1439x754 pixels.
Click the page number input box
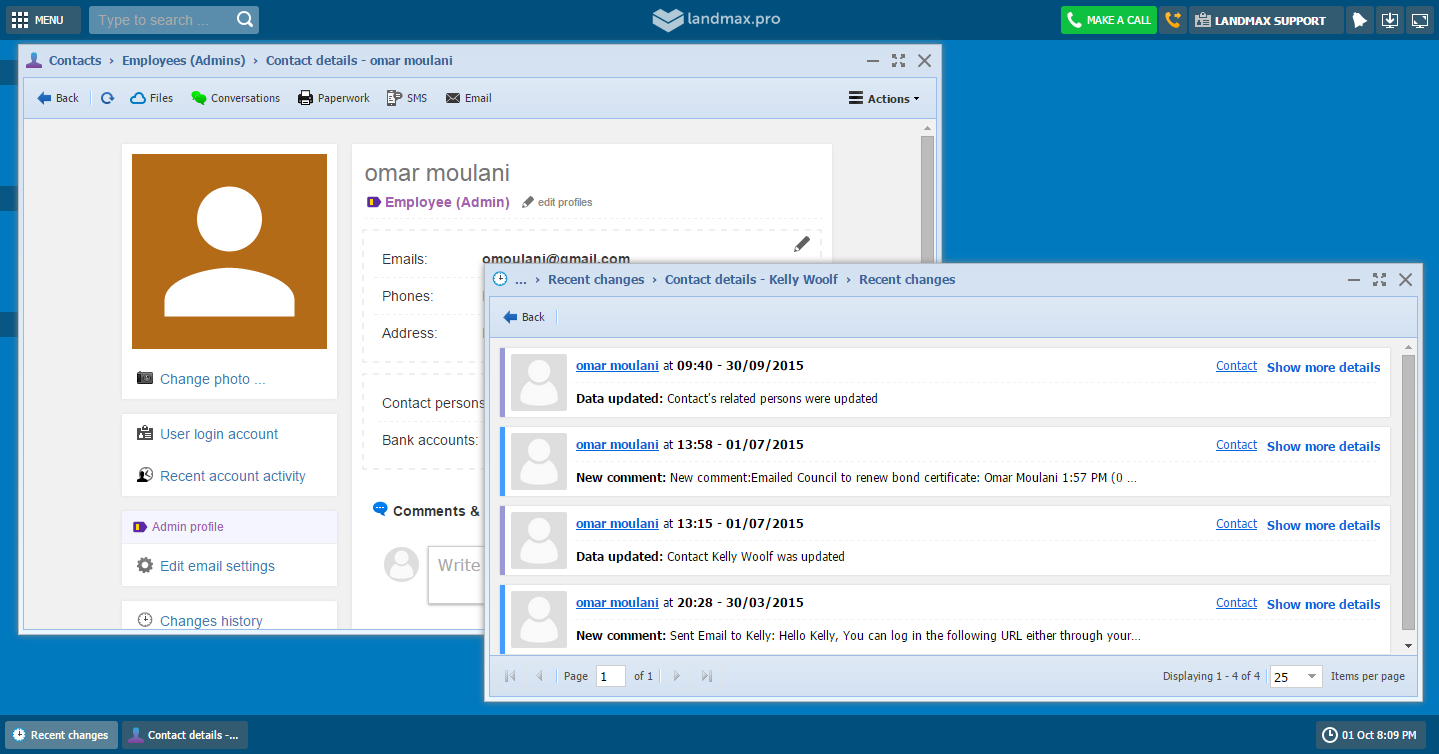click(610, 676)
